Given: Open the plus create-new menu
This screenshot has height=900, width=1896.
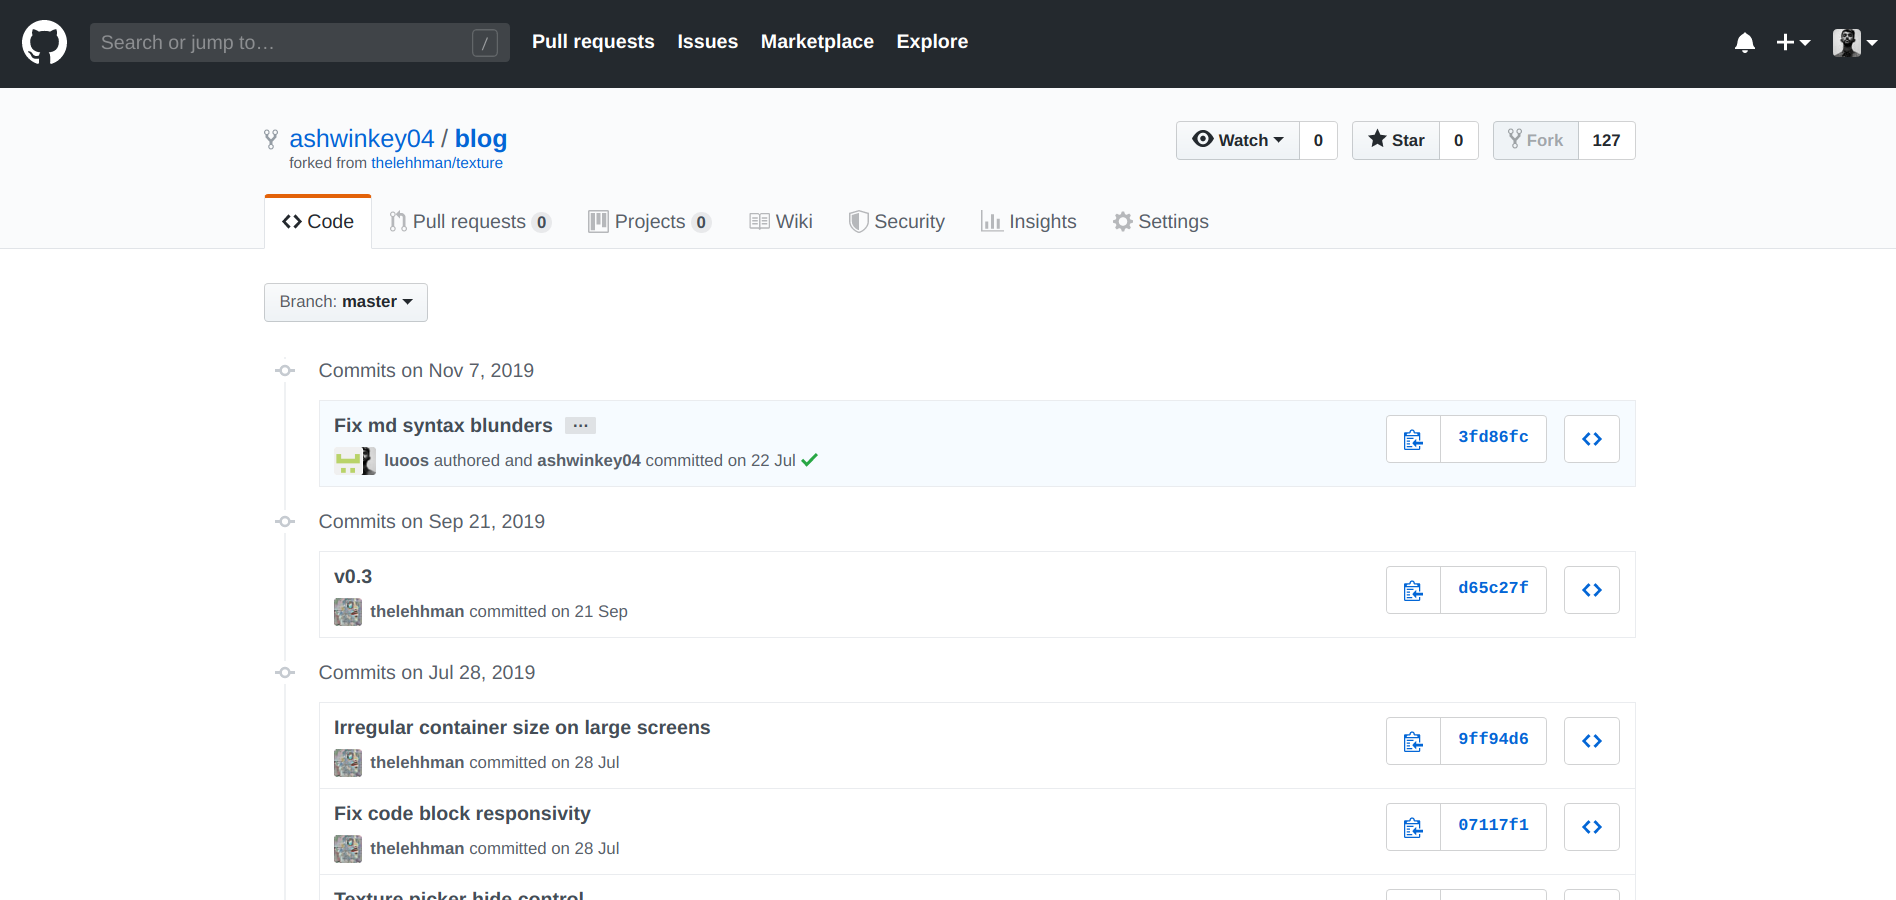Looking at the screenshot, I should [1793, 42].
